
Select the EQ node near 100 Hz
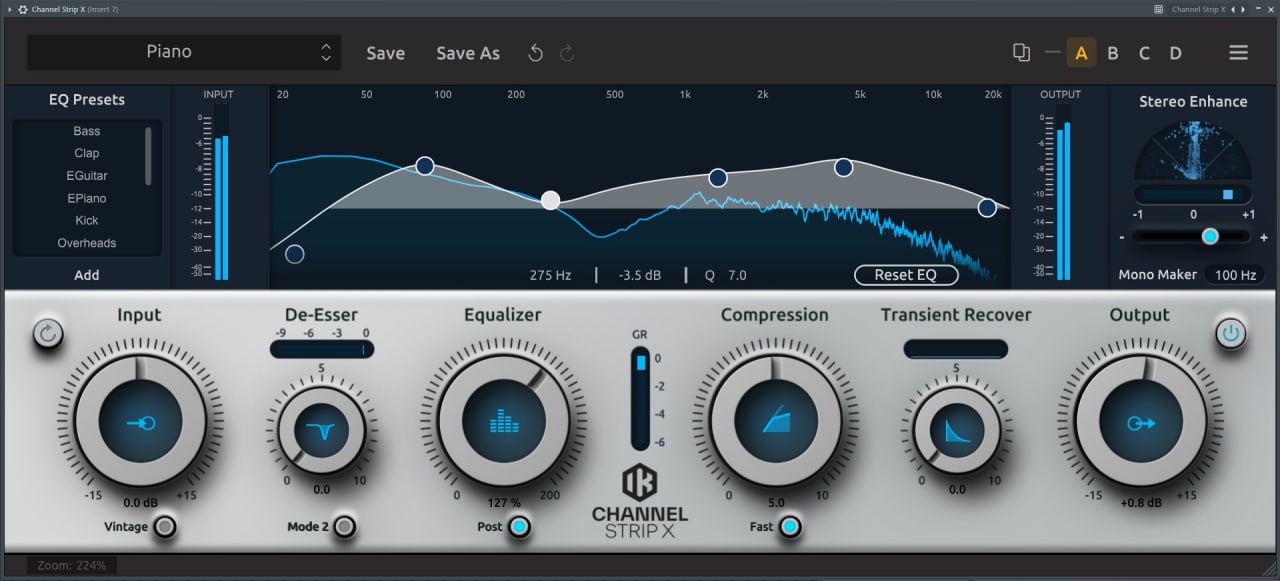pos(425,166)
